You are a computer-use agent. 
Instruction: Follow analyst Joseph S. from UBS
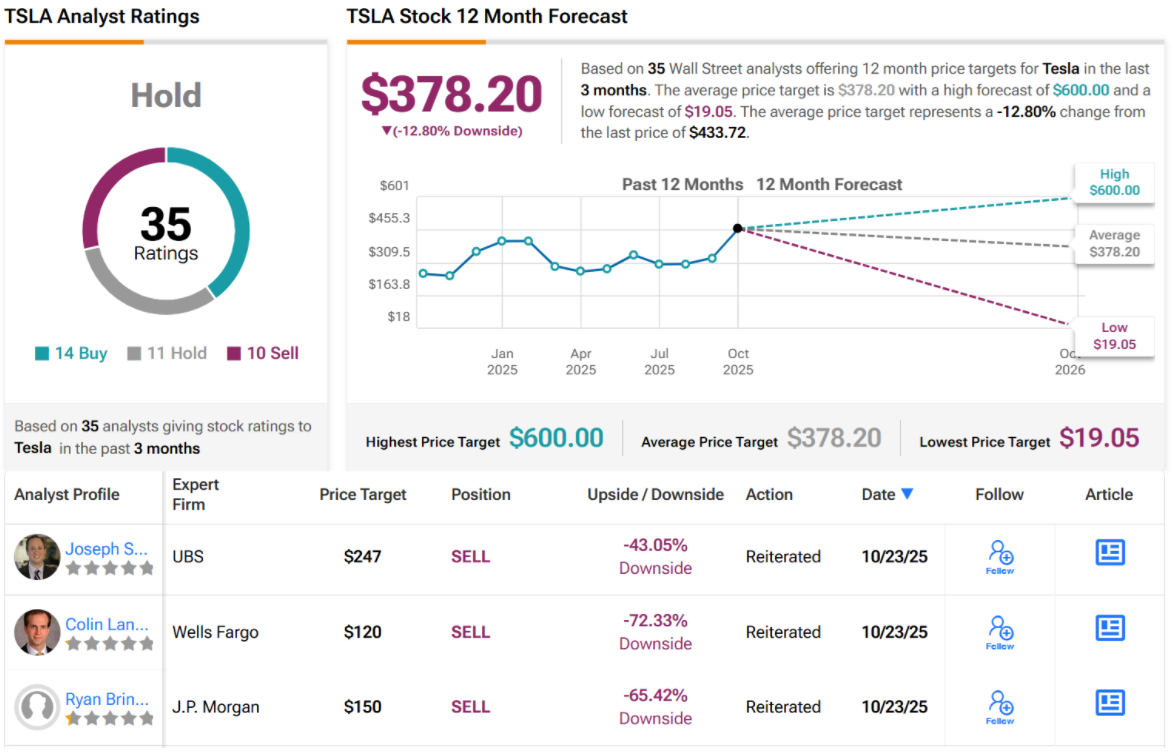(x=1000, y=556)
